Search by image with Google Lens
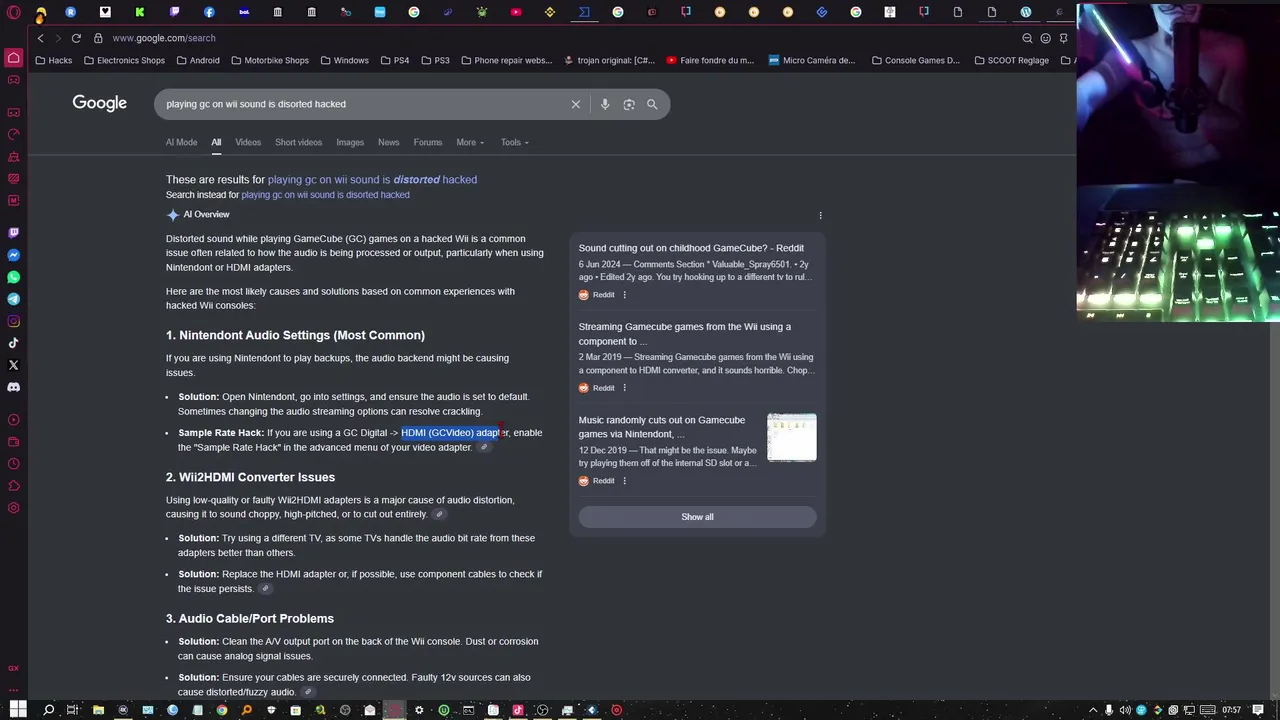Image resolution: width=1280 pixels, height=720 pixels. pos(629,104)
